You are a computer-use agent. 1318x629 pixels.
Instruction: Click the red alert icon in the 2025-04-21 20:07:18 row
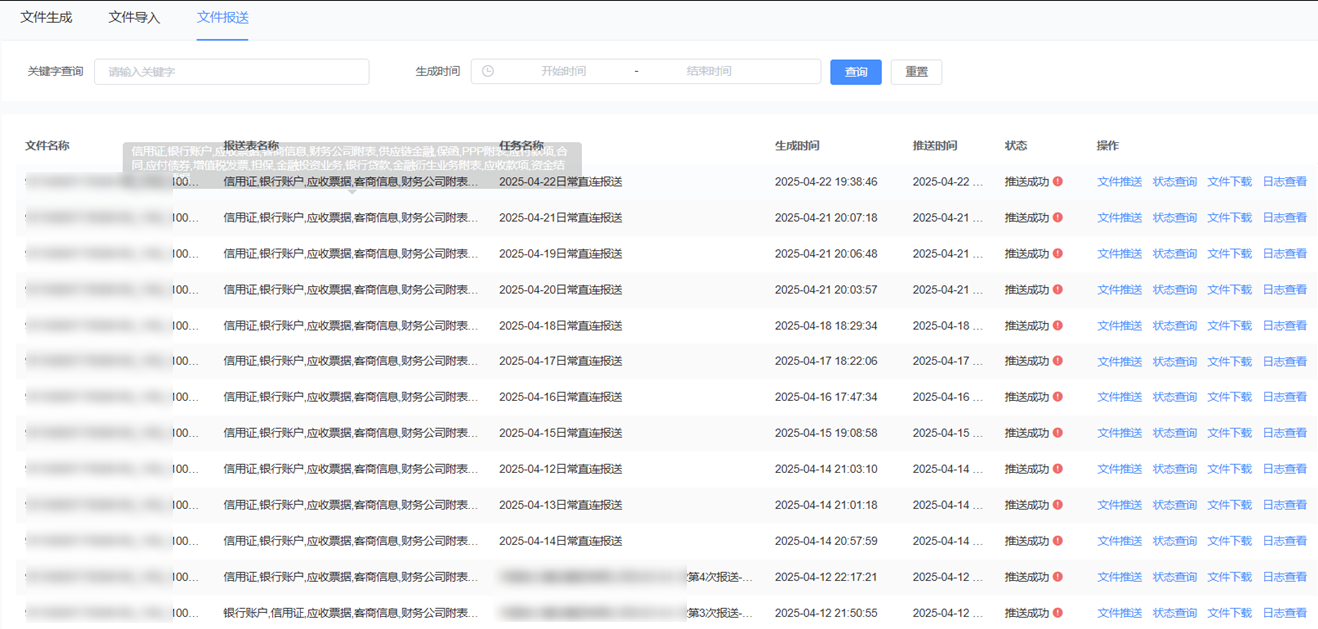click(1058, 218)
